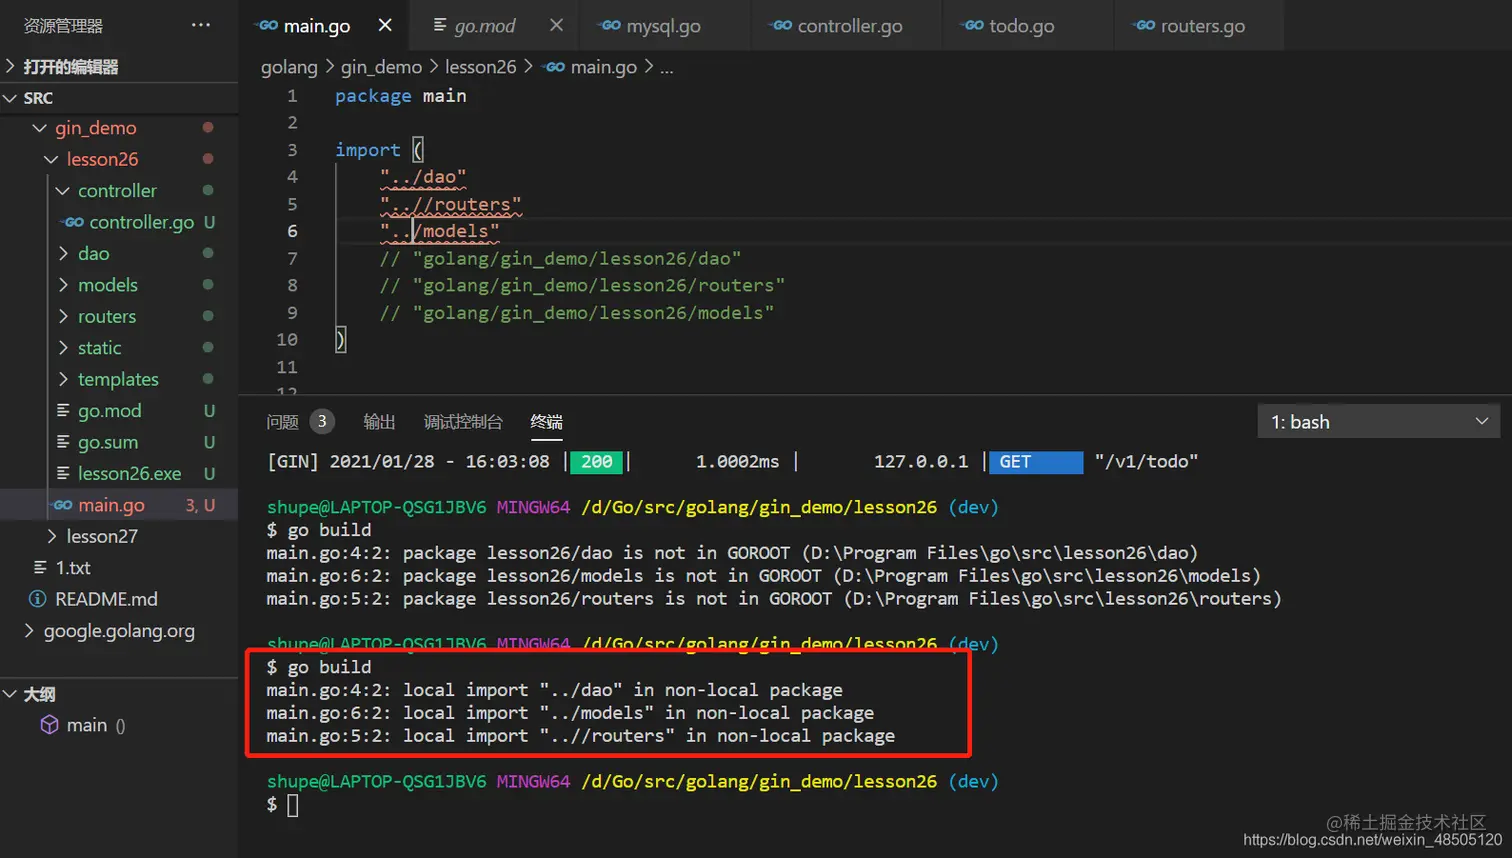Click the file icon beside go.sum
Image resolution: width=1512 pixels, height=858 pixels.
pyautogui.click(x=63, y=442)
